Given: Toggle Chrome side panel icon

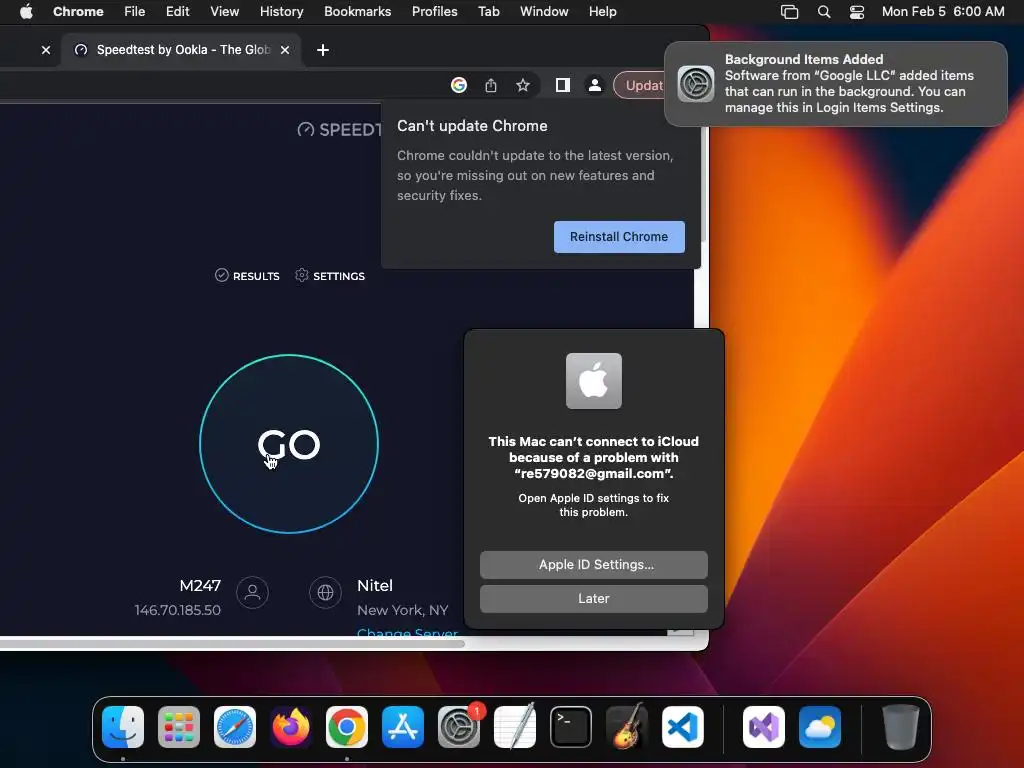Looking at the screenshot, I should [562, 86].
